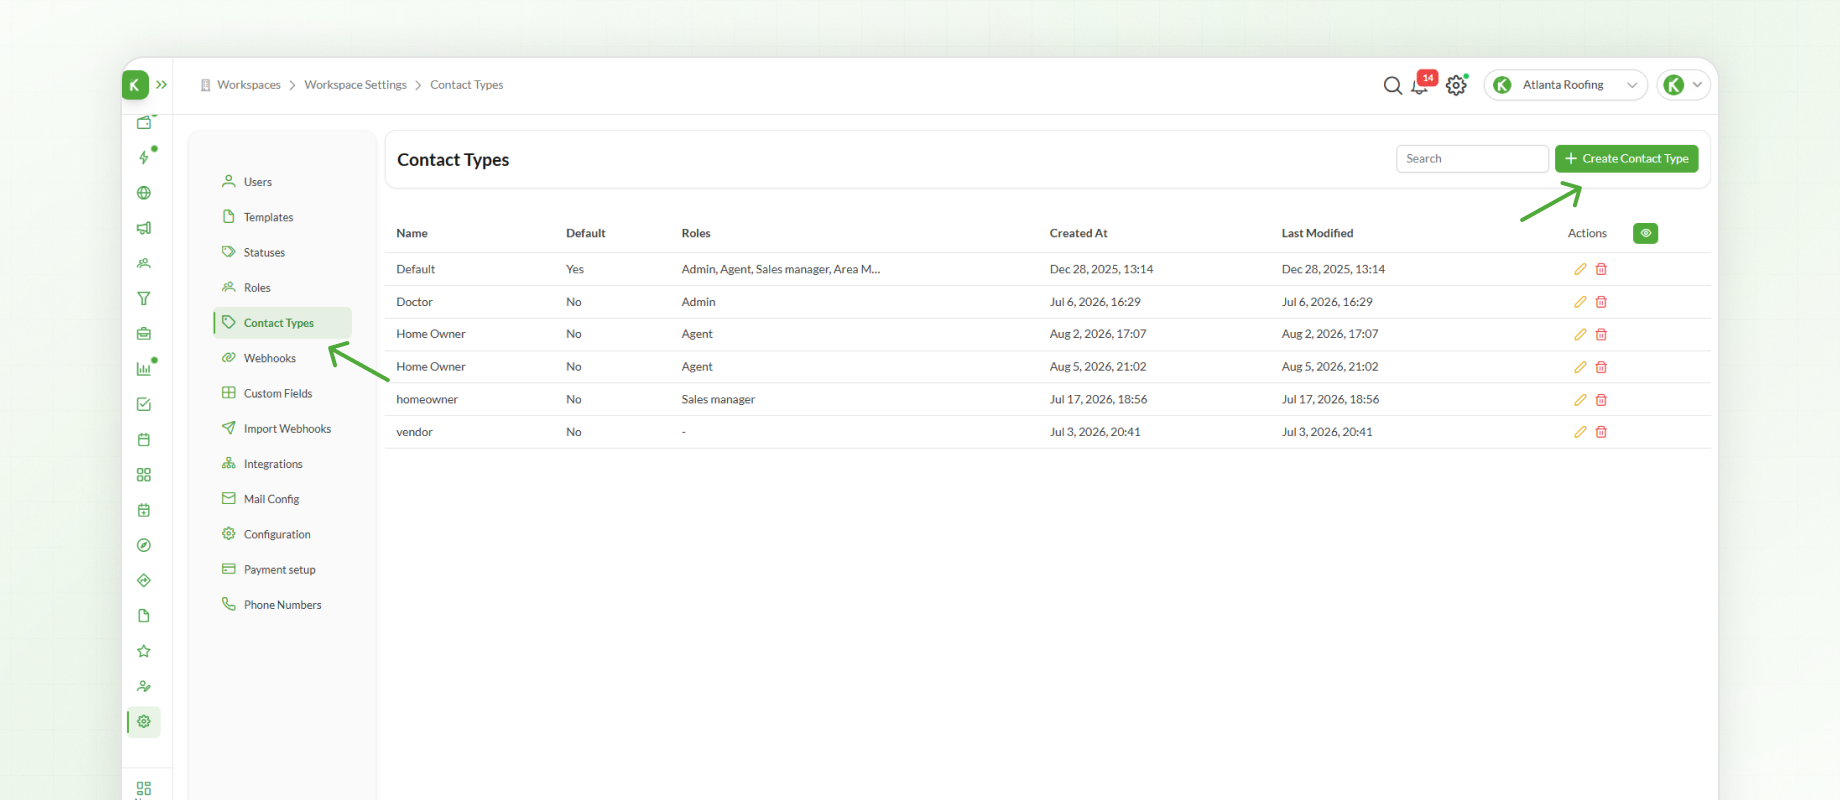The height and width of the screenshot is (800, 1840).
Task: Click the 'vendor' name cell
Action: [414, 432]
